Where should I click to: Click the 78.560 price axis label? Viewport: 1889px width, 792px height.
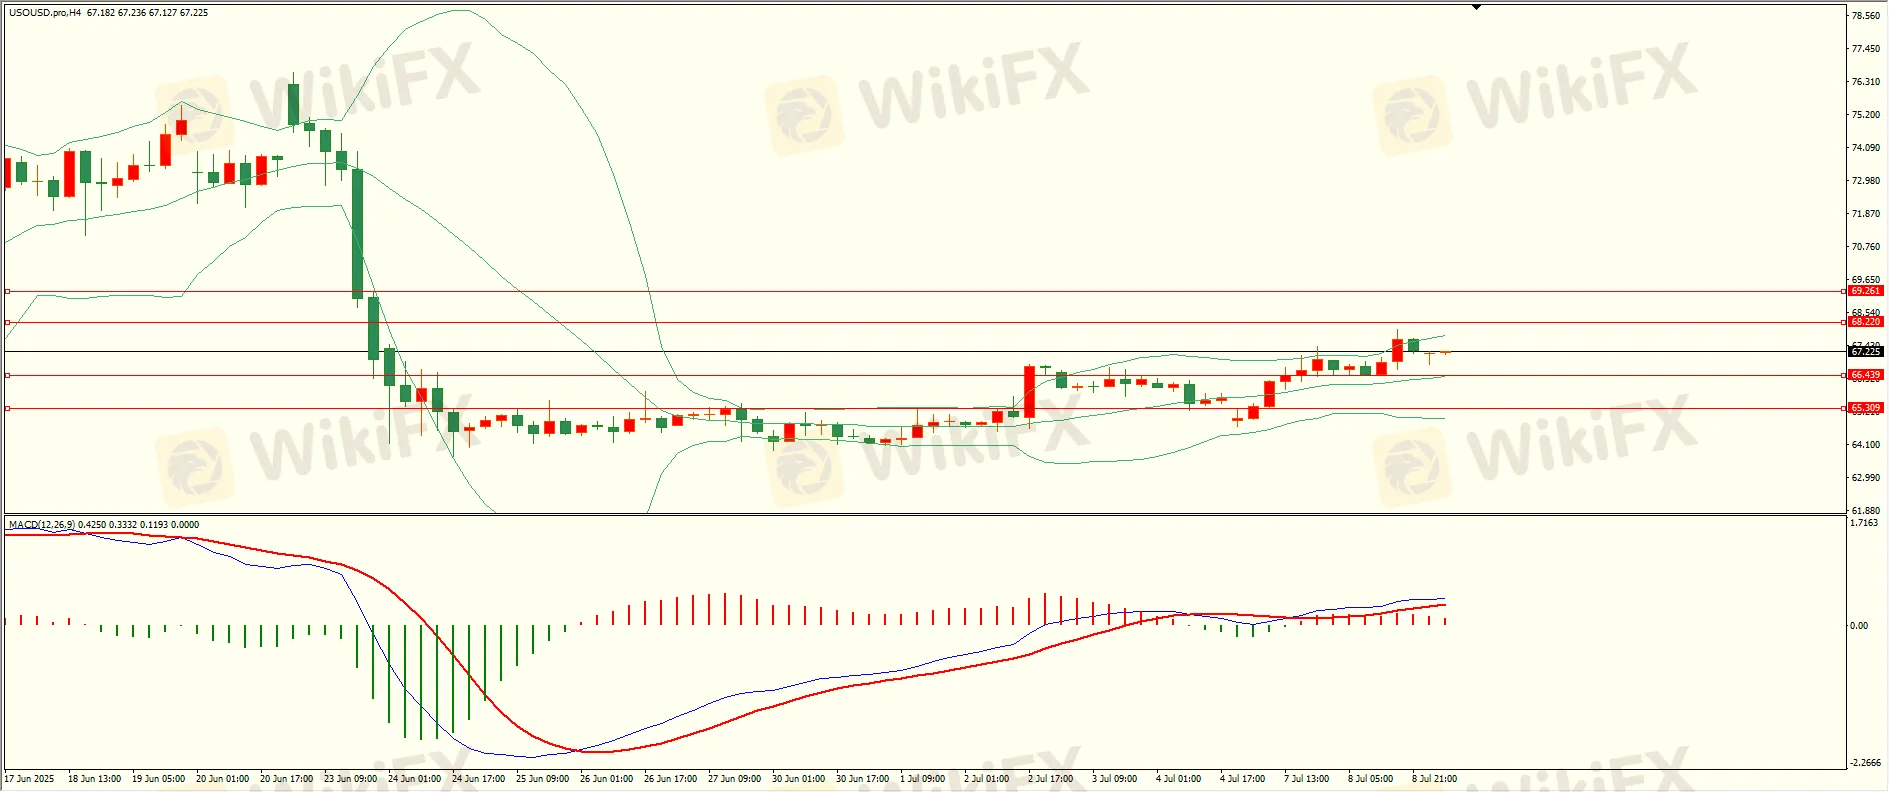click(1866, 16)
